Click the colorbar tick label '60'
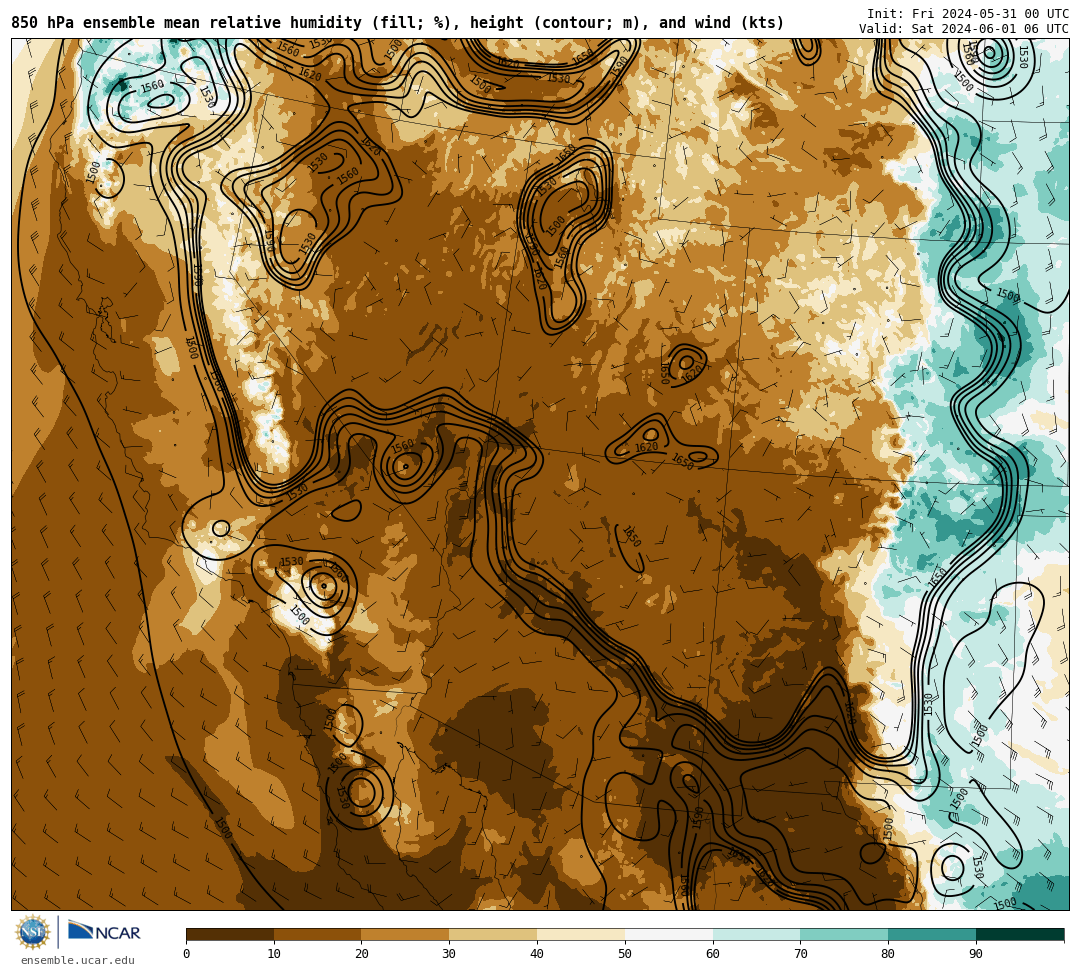The height and width of the screenshot is (973, 1080). 713,954
